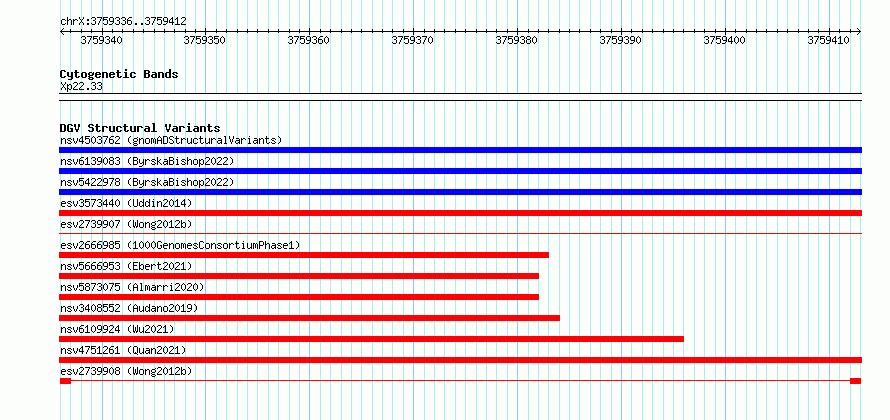Click the right arrowhead of the ruler
890x420 pixels.
[x=859, y=31]
